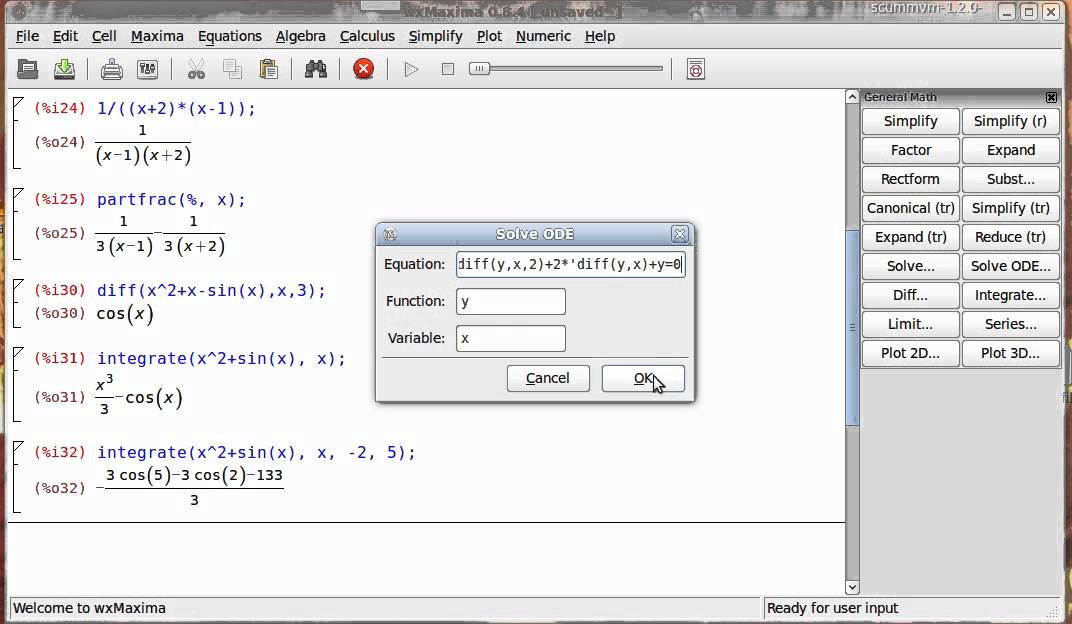
Task: Click the lifebuoy Help icon in toolbar
Action: coord(695,69)
